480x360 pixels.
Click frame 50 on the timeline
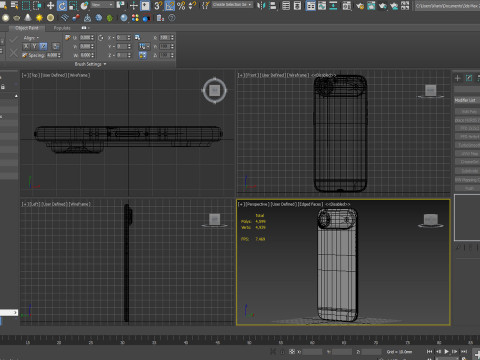pyautogui.click(x=249, y=342)
